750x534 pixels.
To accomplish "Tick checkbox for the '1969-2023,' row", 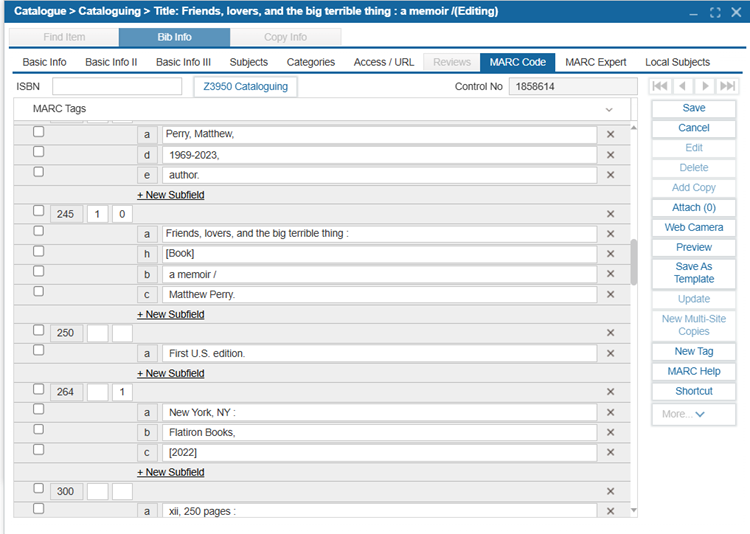I will pyautogui.click(x=39, y=152).
